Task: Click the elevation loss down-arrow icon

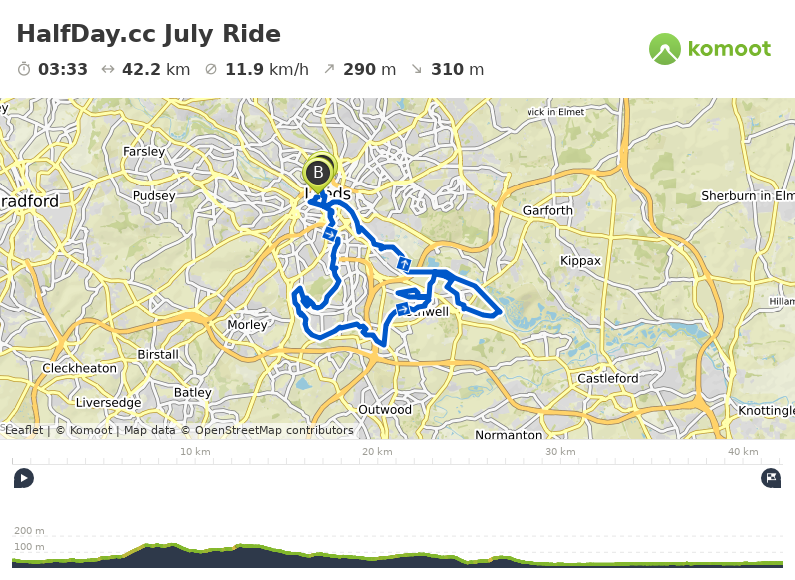Action: 417,69
